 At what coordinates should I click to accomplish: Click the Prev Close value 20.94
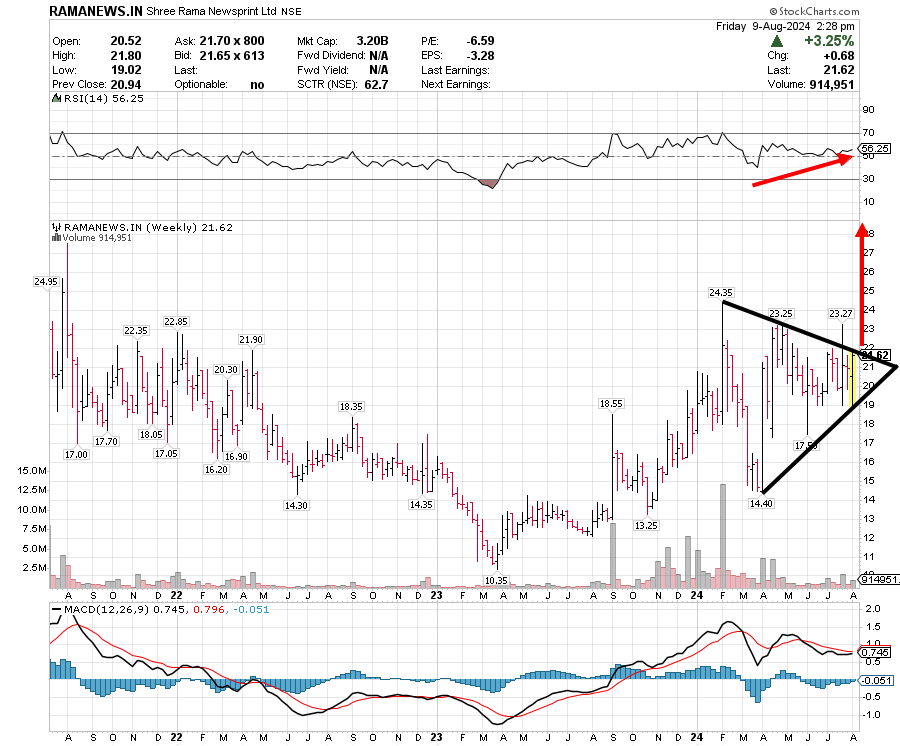pyautogui.click(x=126, y=84)
